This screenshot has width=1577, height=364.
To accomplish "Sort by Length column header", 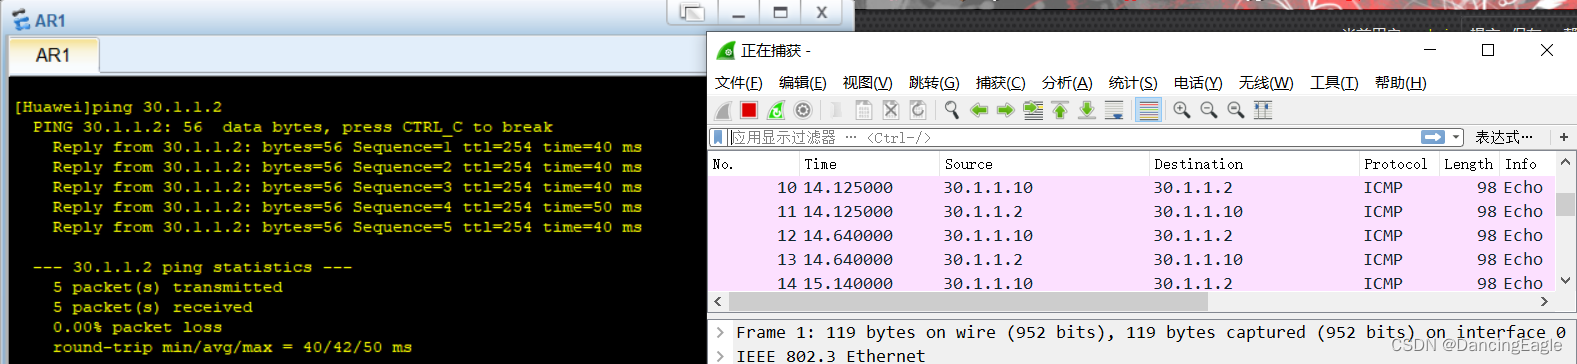I will (x=1468, y=164).
